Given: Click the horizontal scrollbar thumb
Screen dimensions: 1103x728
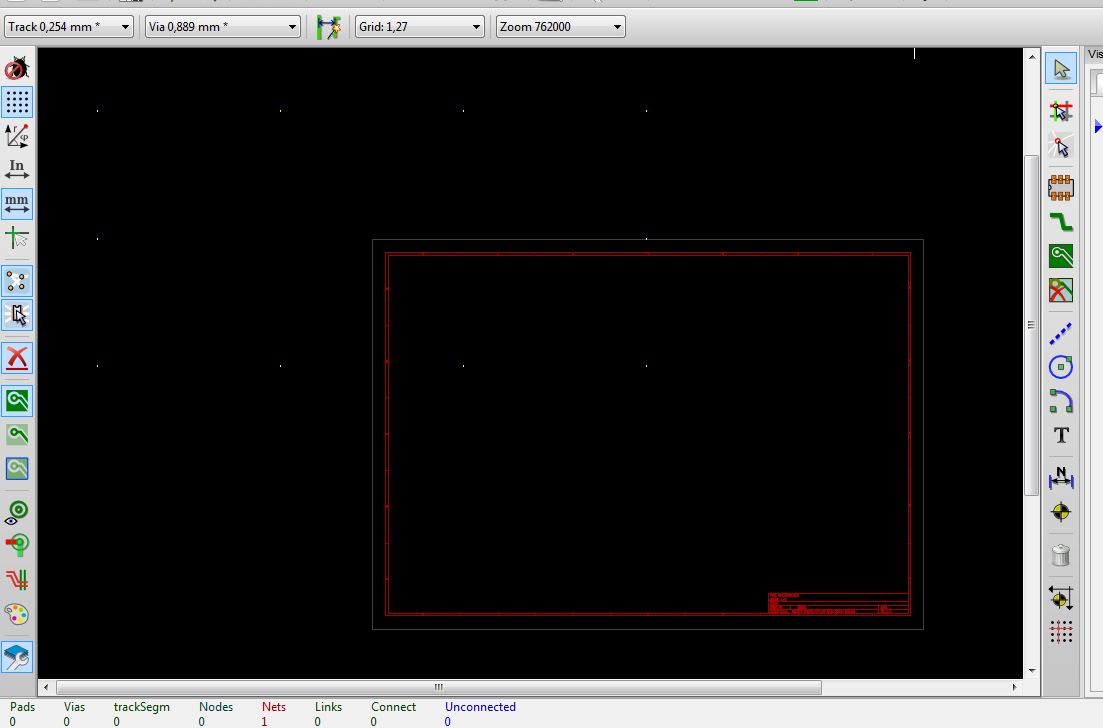Looking at the screenshot, I should tap(438, 688).
